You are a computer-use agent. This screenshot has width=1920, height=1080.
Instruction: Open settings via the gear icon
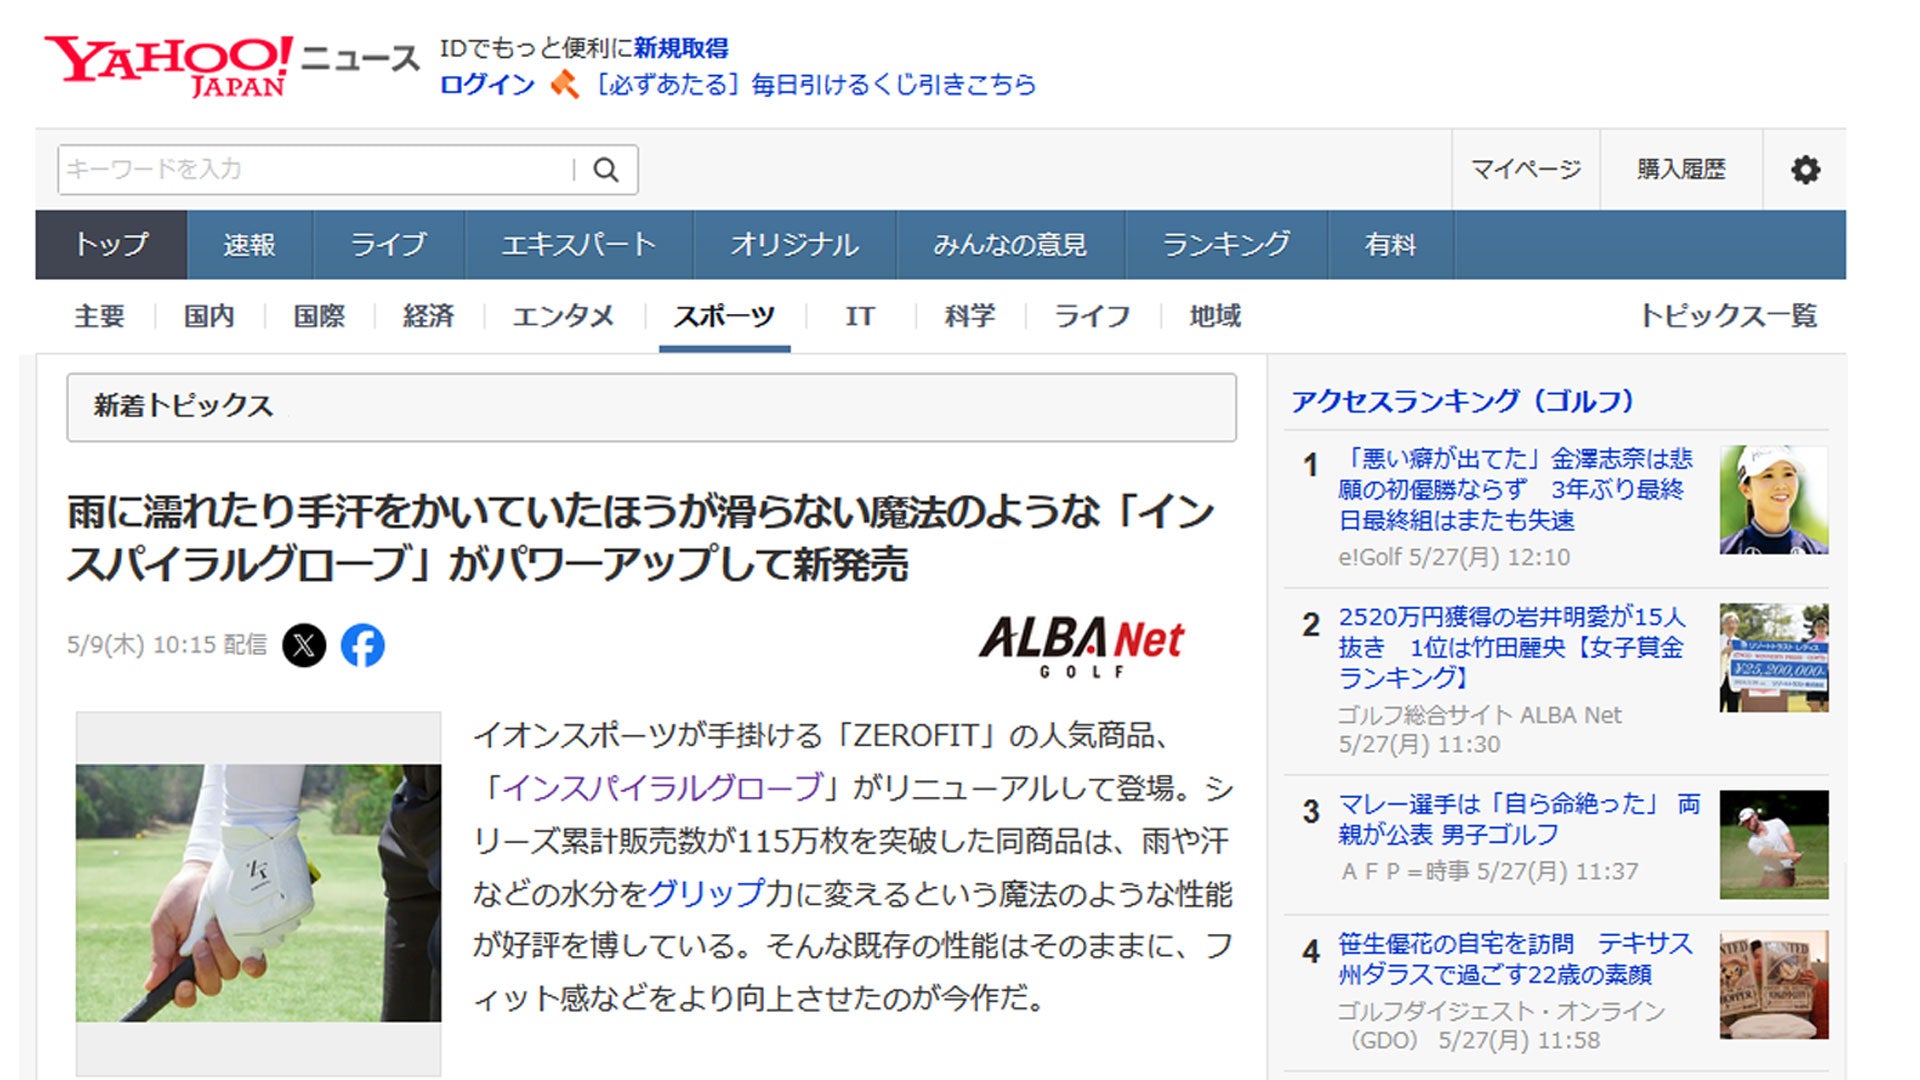pyautogui.click(x=1805, y=170)
